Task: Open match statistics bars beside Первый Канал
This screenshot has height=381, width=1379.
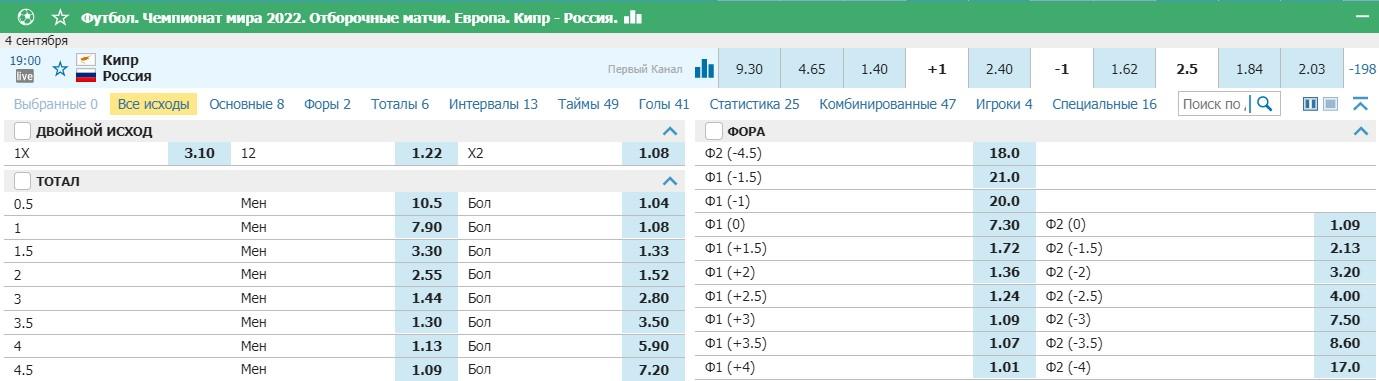Action: click(x=705, y=68)
